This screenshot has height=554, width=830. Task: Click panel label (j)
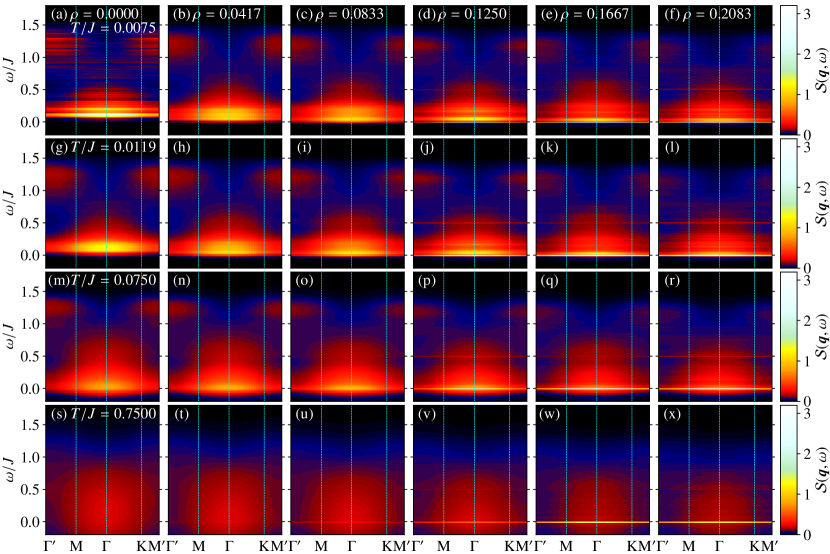tap(426, 147)
